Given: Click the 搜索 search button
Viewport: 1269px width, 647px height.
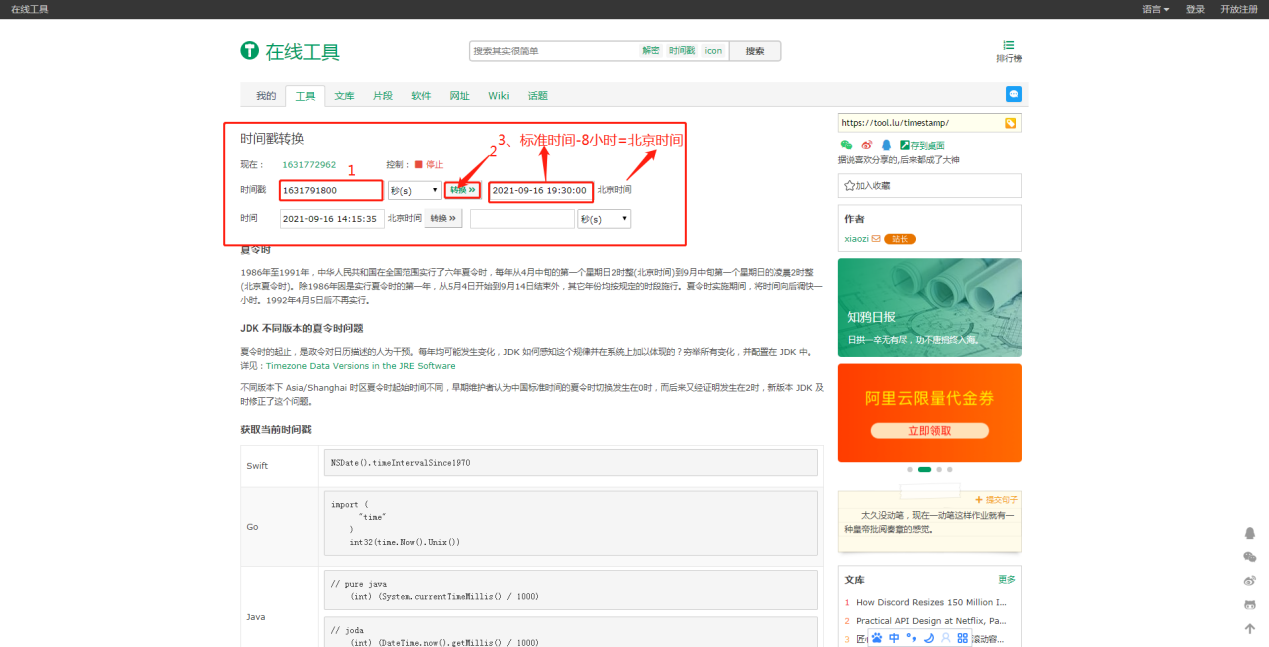Looking at the screenshot, I should tap(754, 51).
